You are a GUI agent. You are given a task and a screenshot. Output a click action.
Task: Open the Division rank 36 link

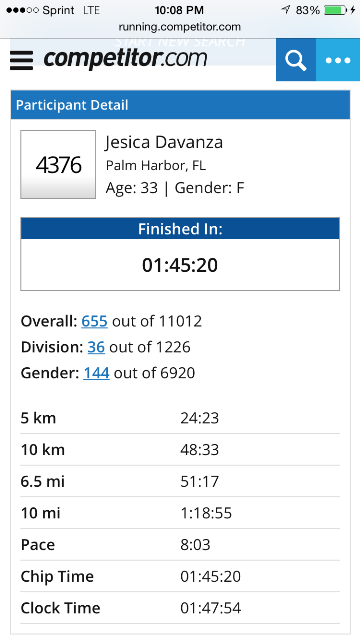click(x=96, y=347)
